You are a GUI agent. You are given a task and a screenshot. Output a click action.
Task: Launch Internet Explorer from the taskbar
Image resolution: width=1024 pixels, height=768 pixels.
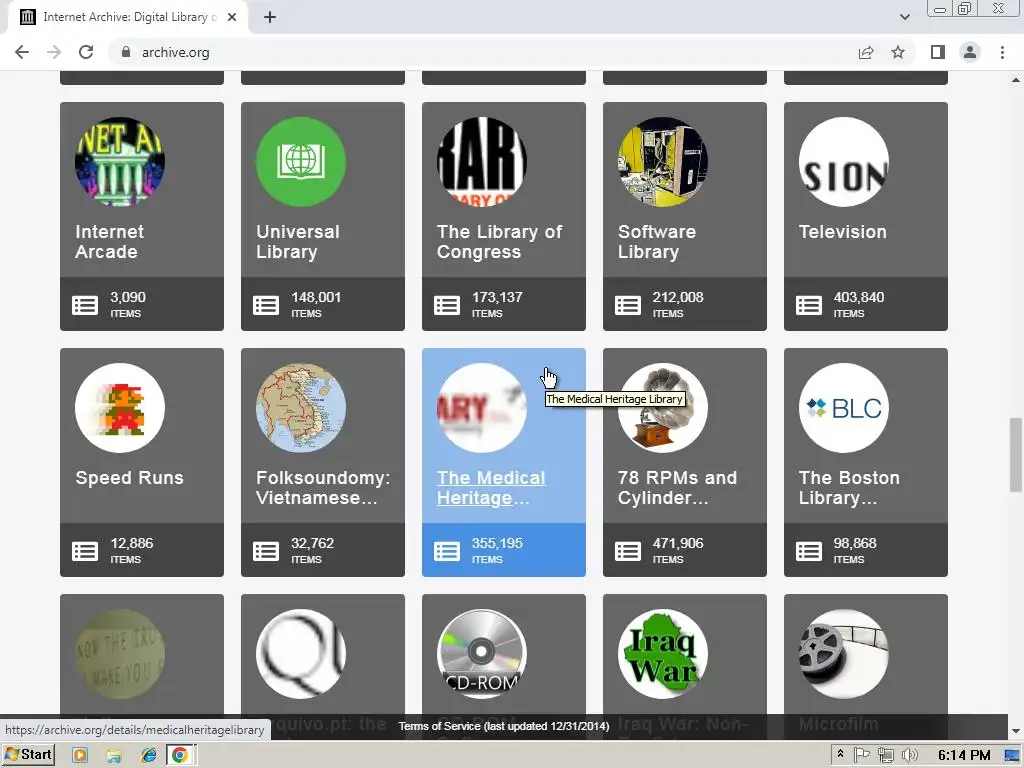(149, 756)
